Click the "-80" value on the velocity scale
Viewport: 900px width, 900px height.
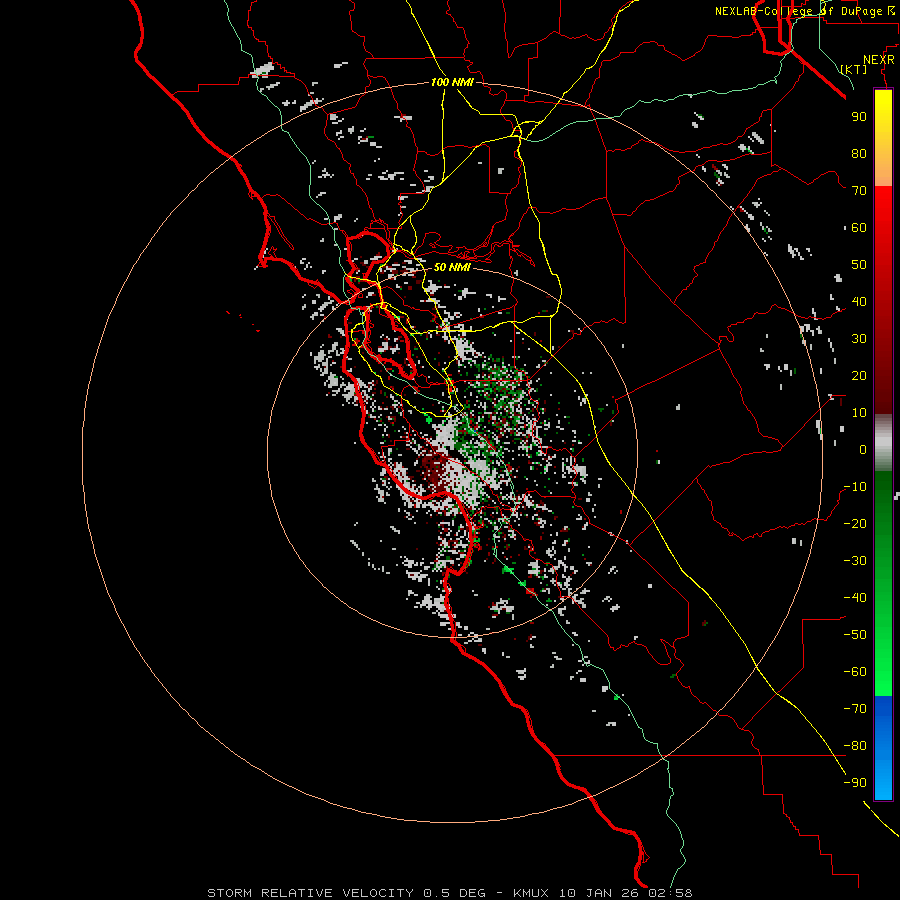[855, 746]
